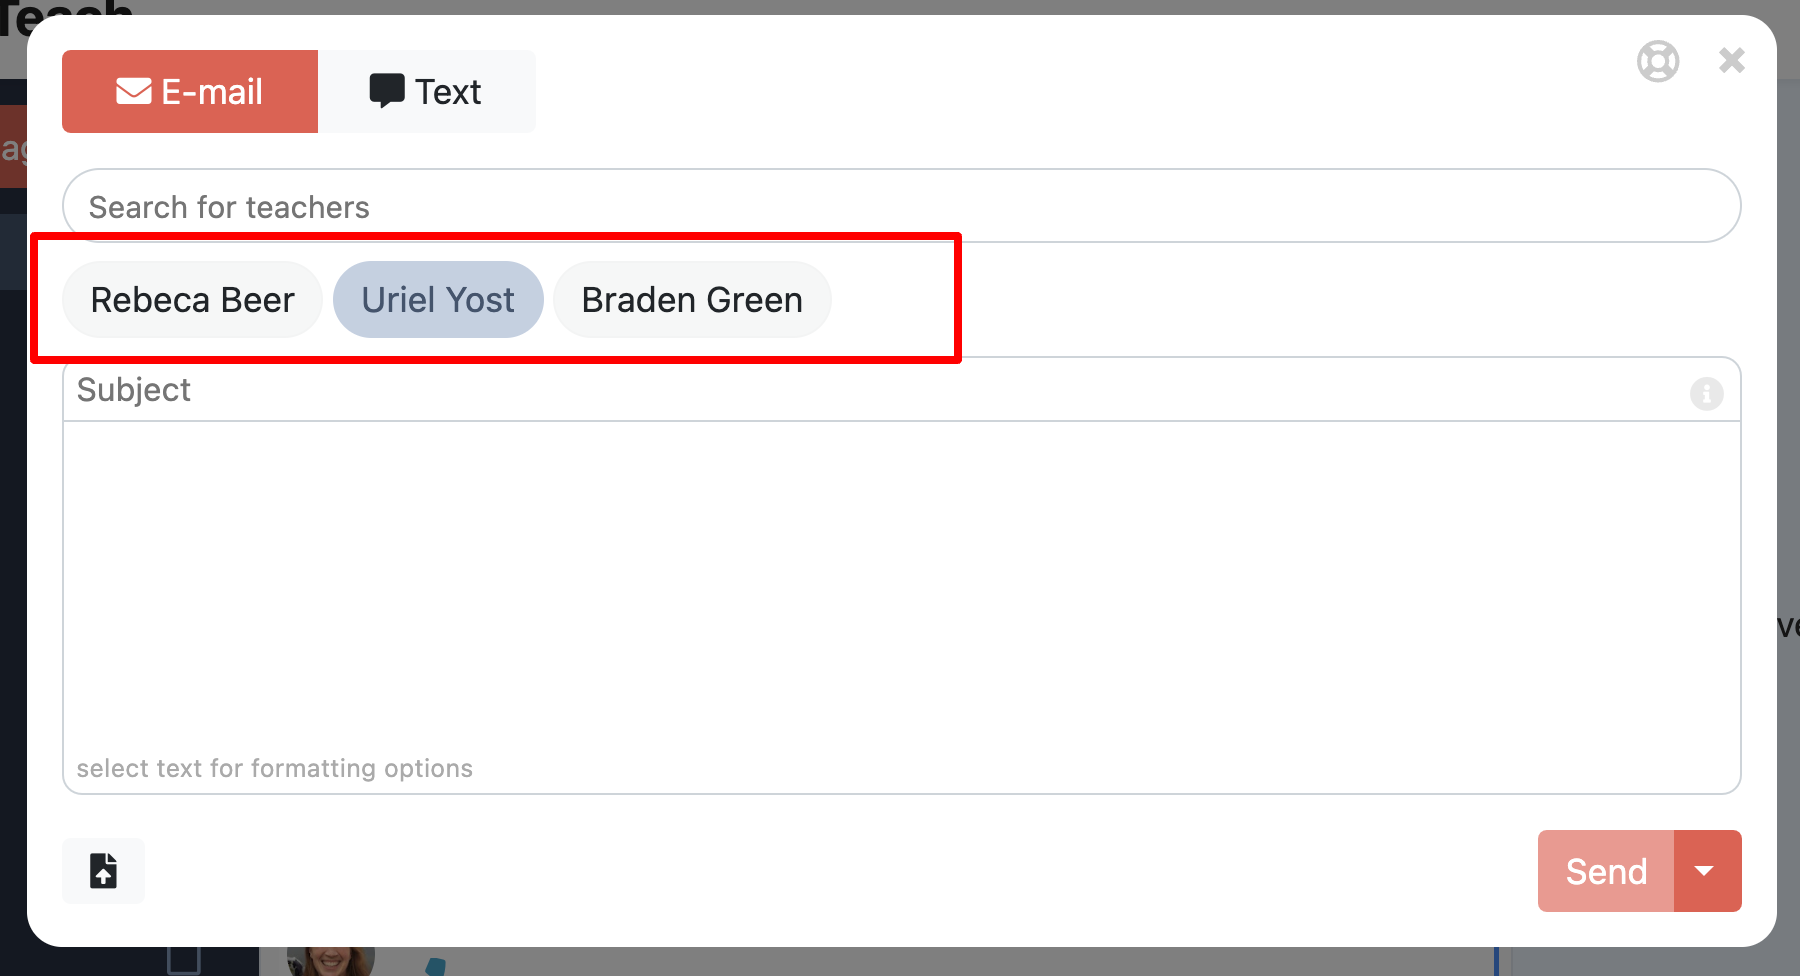Screen dimensions: 1800x976
Task: Focus the Search for teachers field
Action: pyautogui.click(x=900, y=206)
